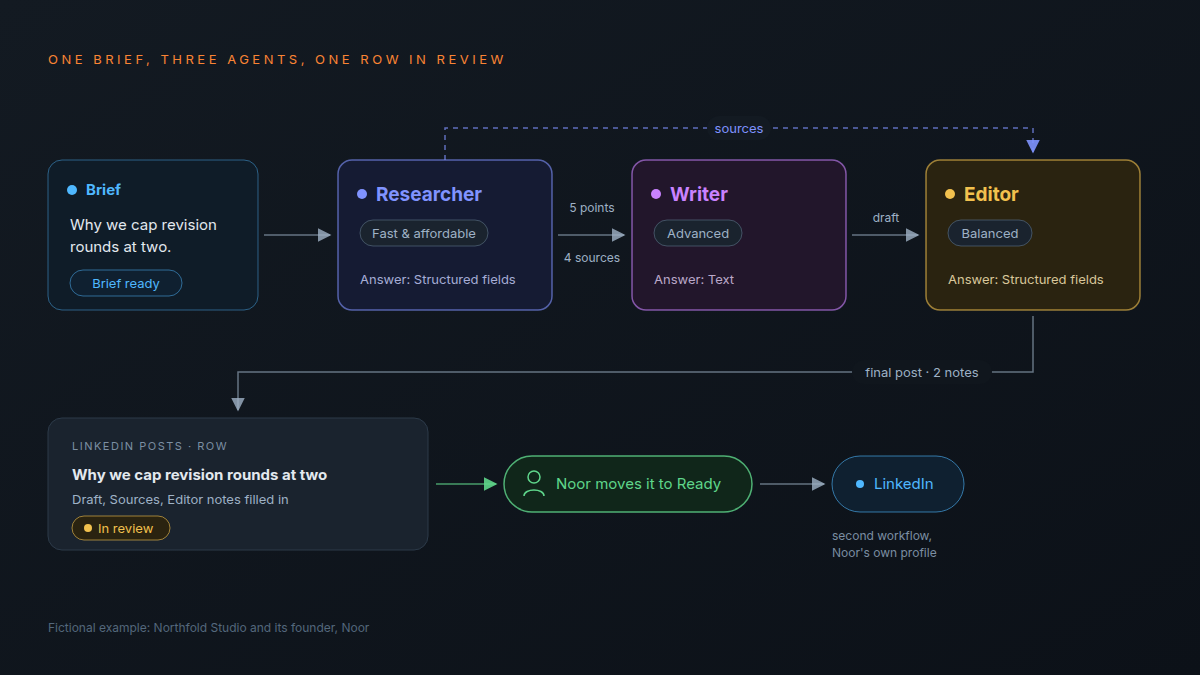Click row title Why we cap revision rounds at two
The height and width of the screenshot is (675, 1200).
pos(199,475)
